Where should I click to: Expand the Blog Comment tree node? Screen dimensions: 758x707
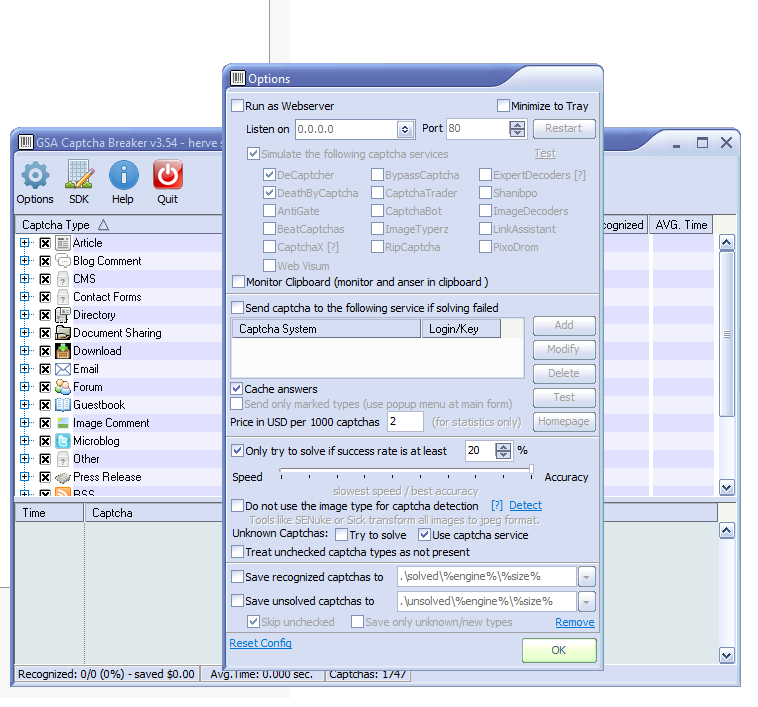tap(24, 261)
